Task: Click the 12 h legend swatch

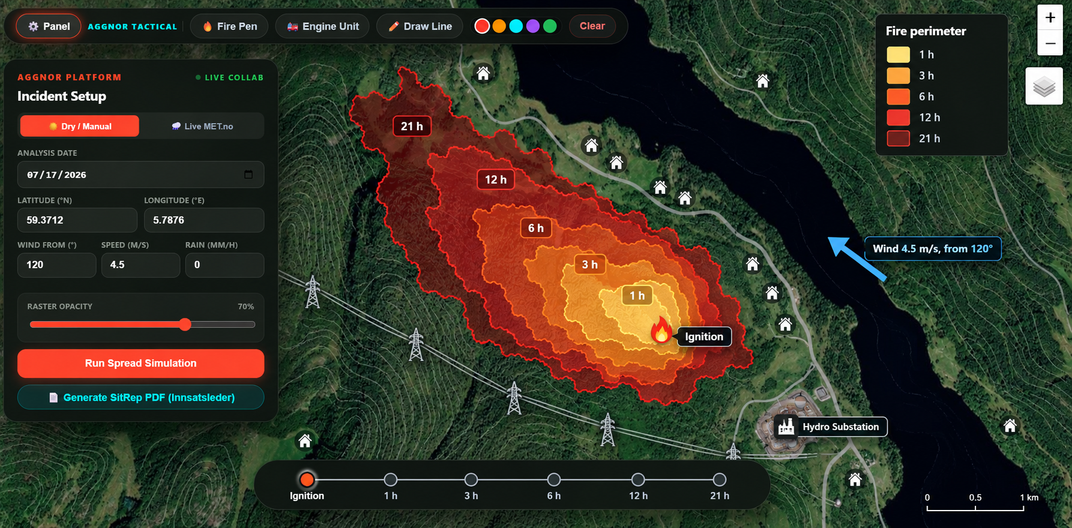Action: (898, 118)
